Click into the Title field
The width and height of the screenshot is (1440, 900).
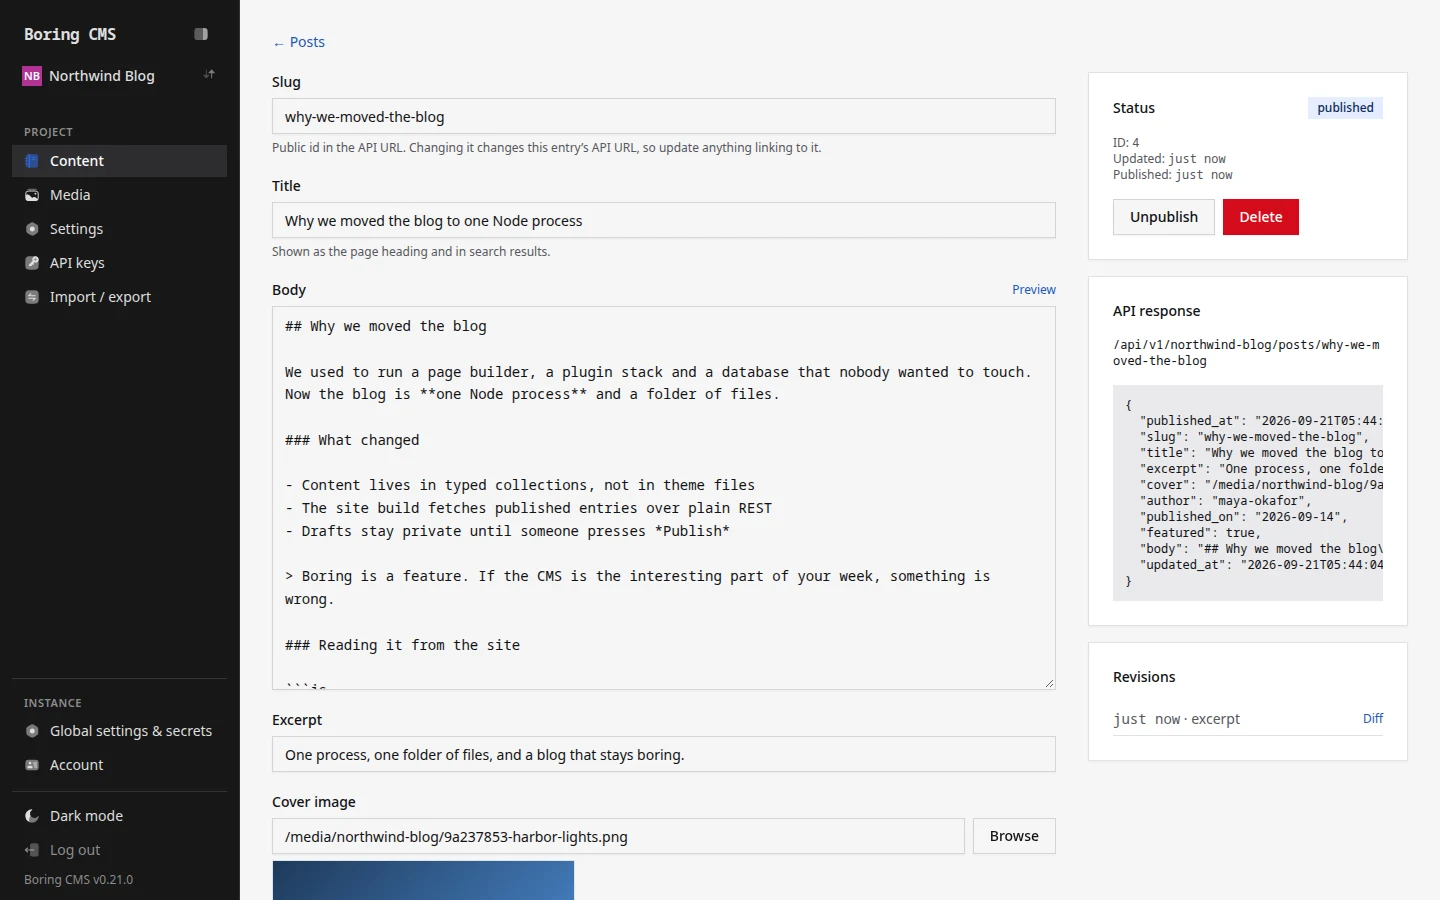point(664,220)
